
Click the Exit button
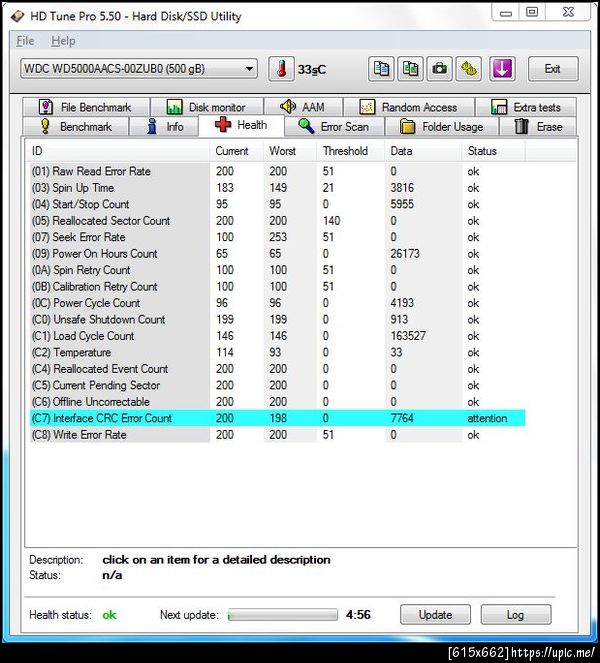pyautogui.click(x=553, y=69)
